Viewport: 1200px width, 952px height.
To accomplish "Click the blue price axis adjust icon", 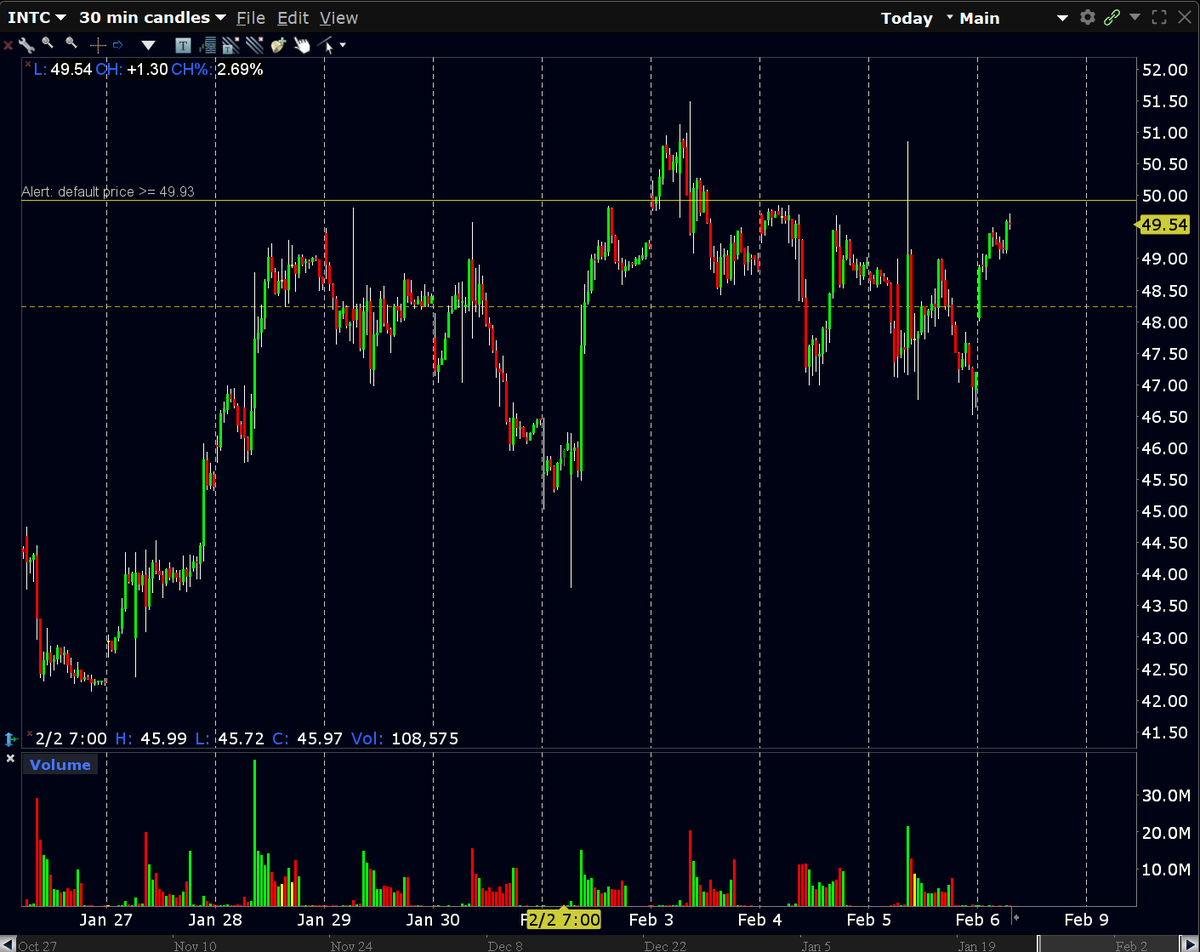I will tap(11, 739).
